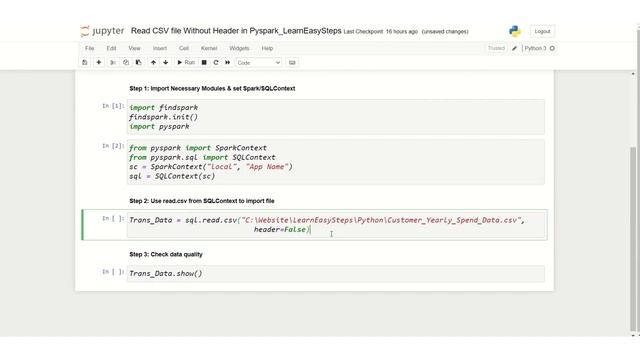This screenshot has width=640, height=360.
Task: Click the Python logo icon near Logout
Action: tap(515, 31)
